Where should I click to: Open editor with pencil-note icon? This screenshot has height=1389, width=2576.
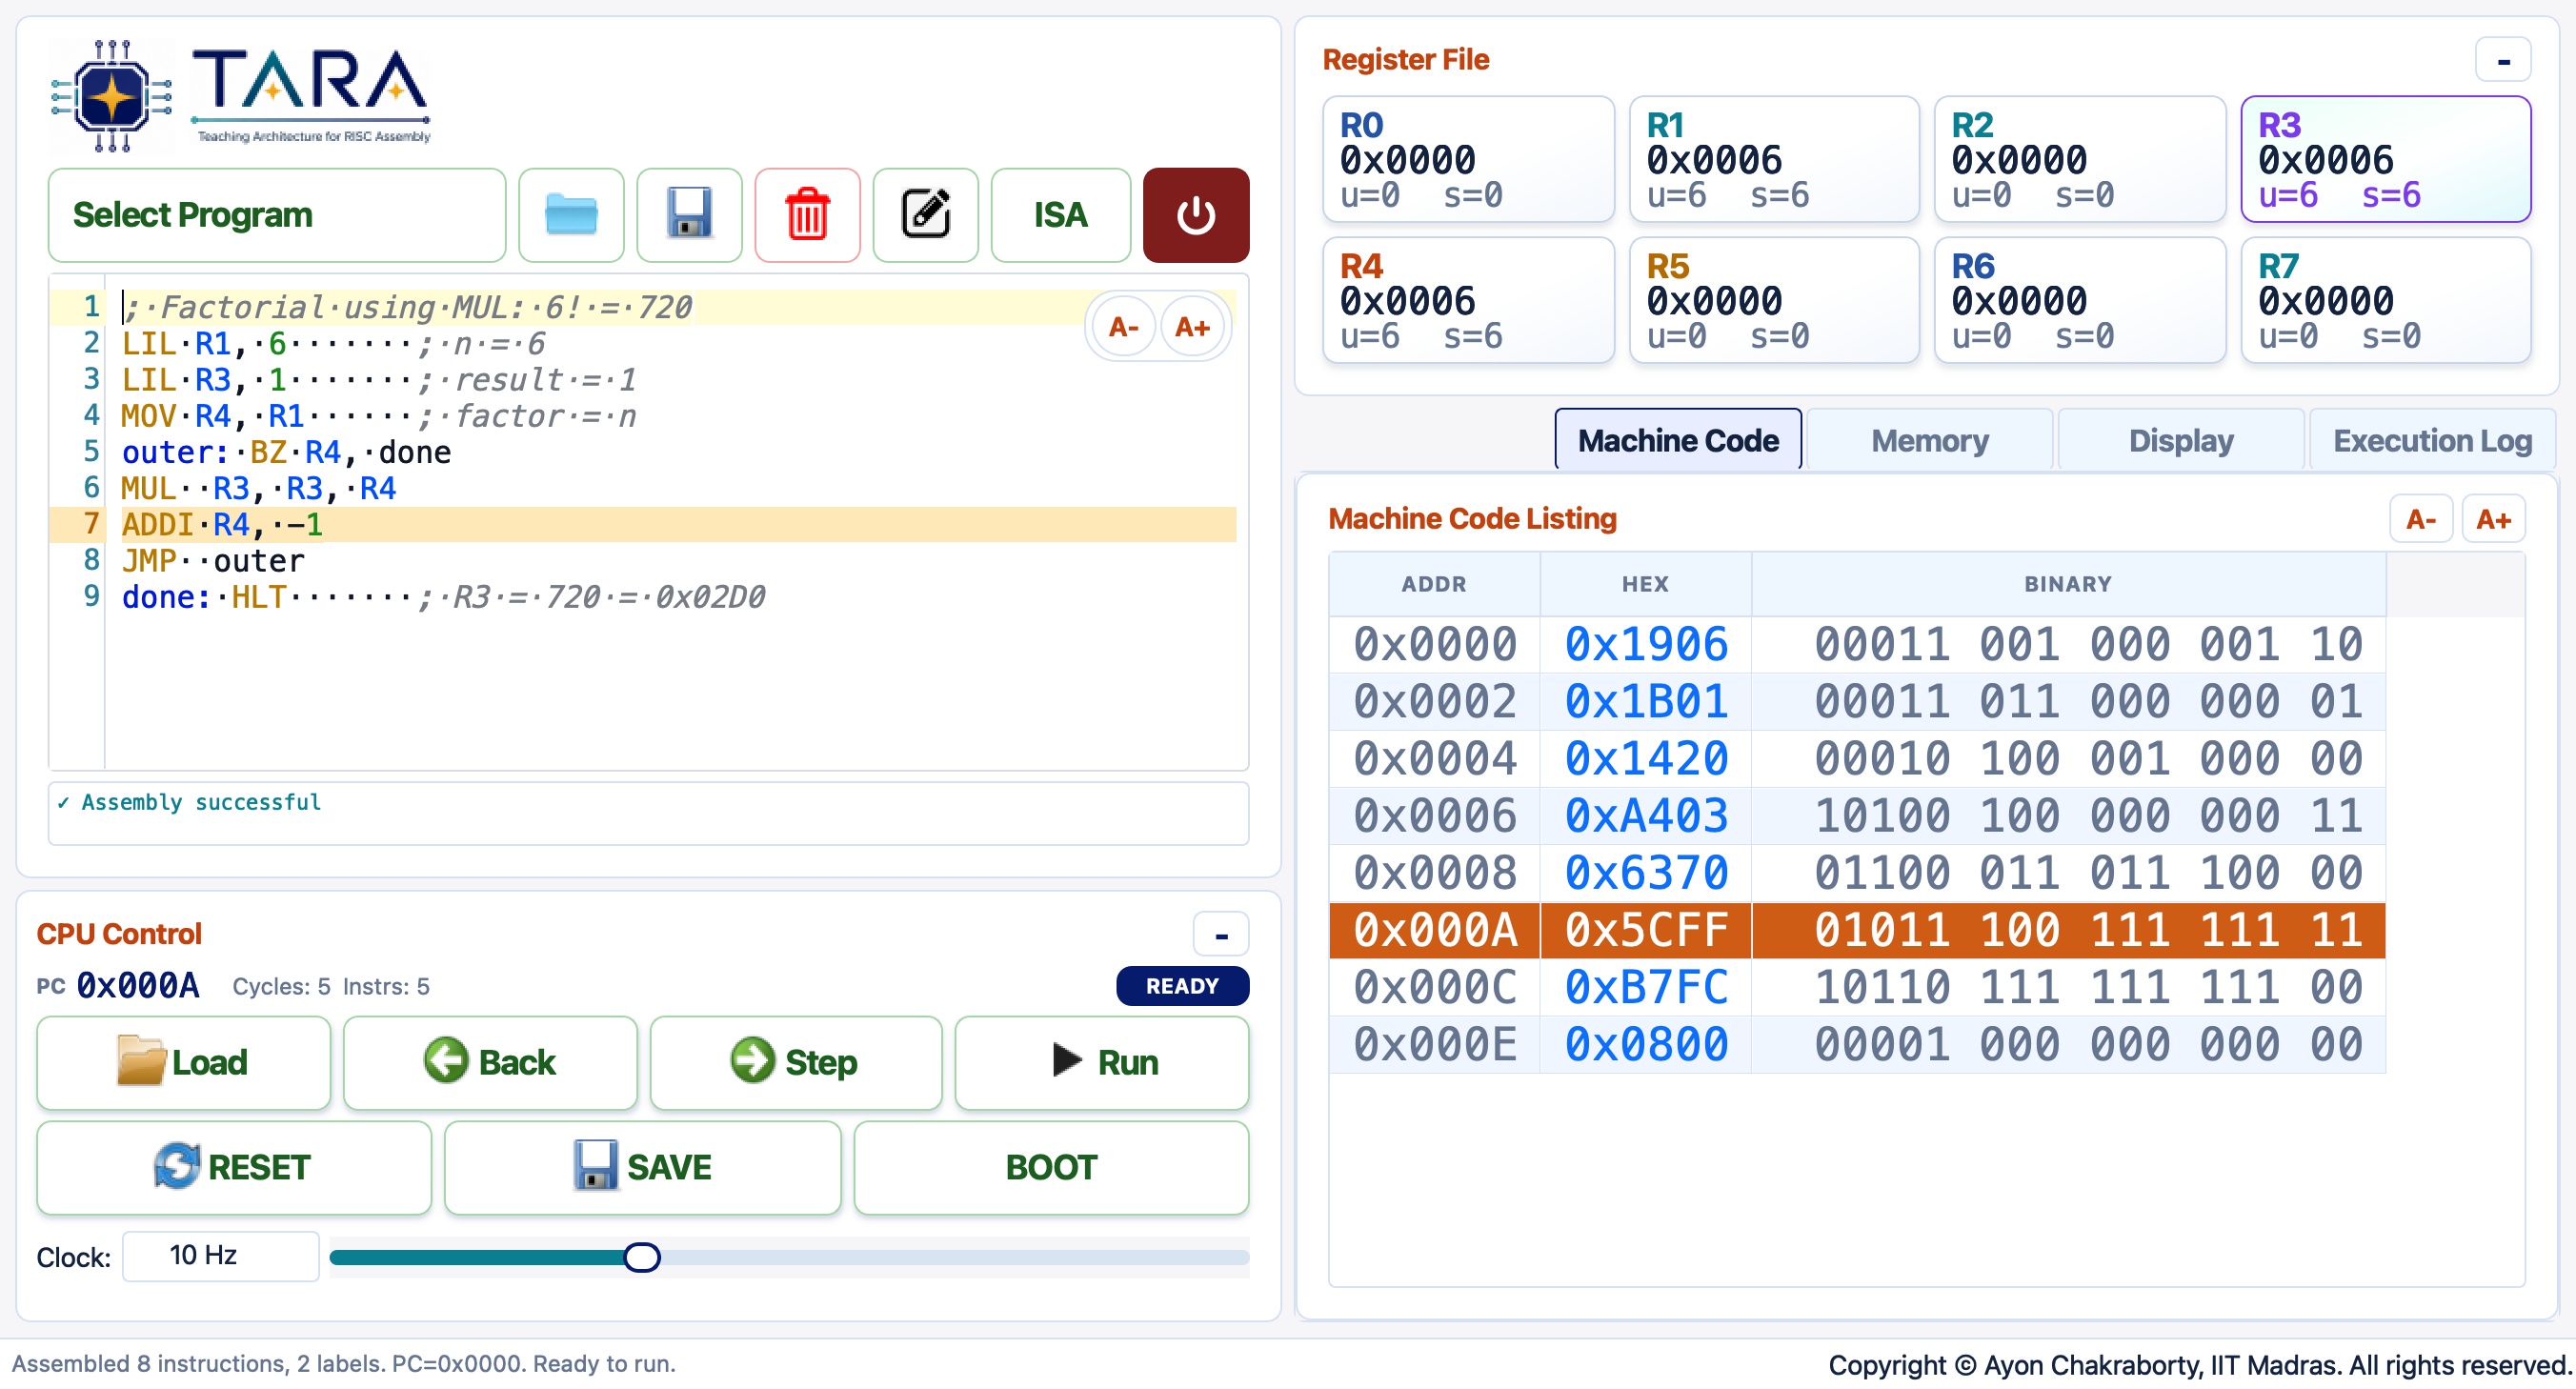point(925,215)
